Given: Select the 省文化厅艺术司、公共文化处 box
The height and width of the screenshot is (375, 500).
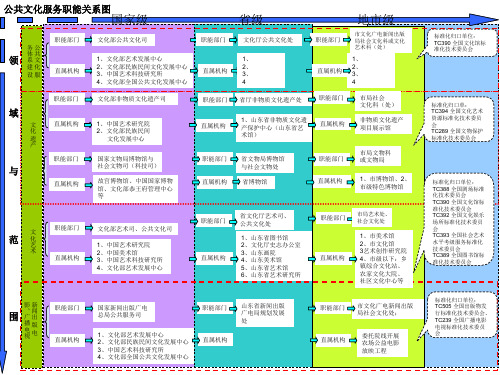Looking at the screenshot, I should (265, 220).
